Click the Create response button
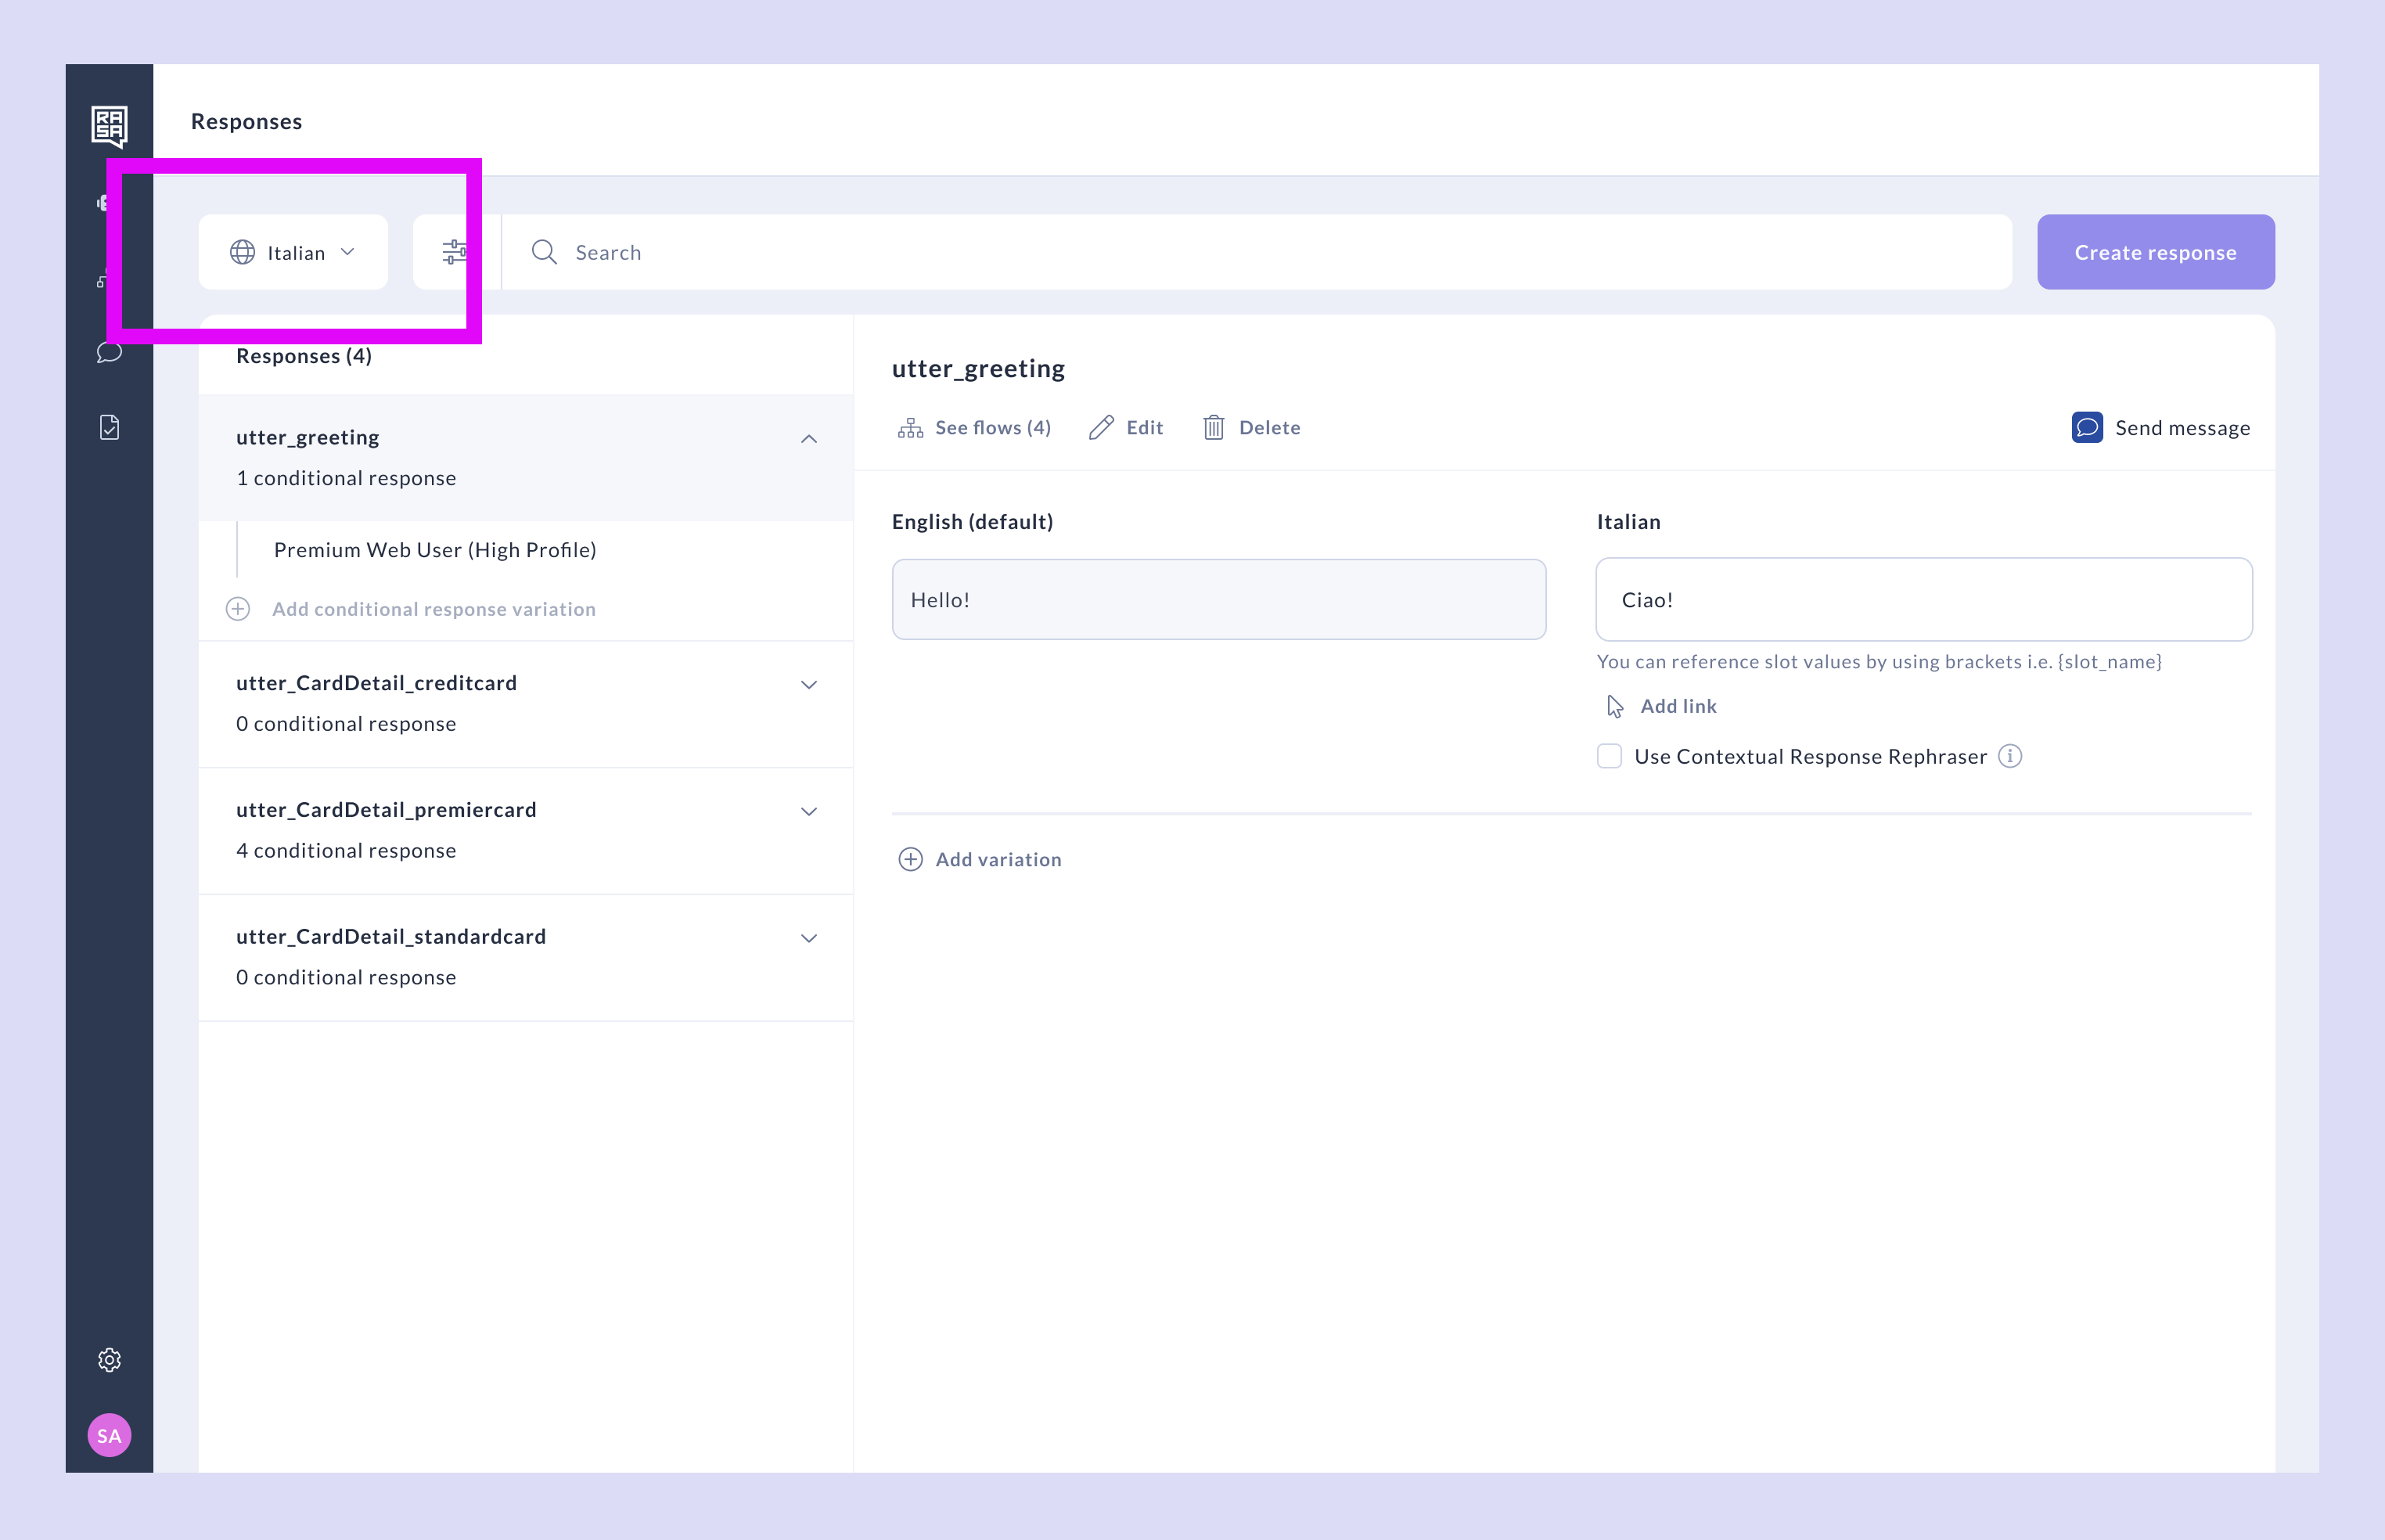 [x=2155, y=252]
